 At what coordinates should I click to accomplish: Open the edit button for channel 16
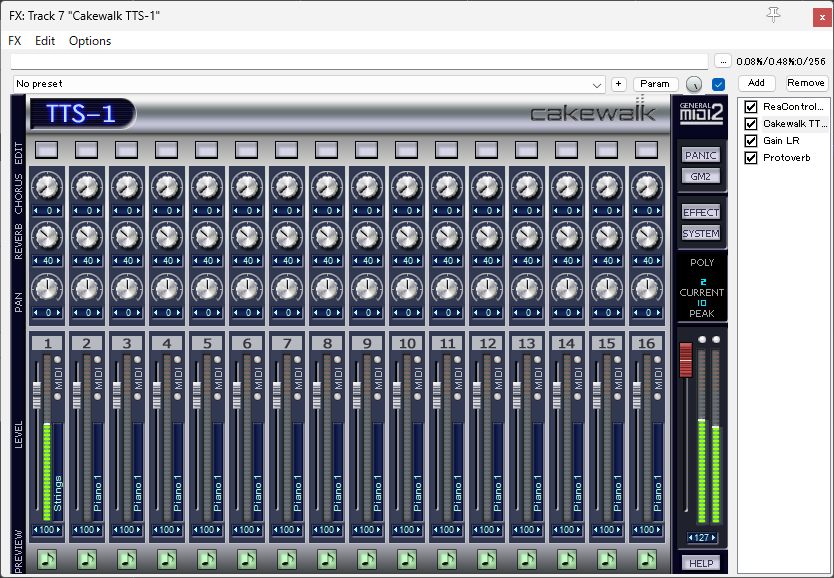[x=647, y=150]
